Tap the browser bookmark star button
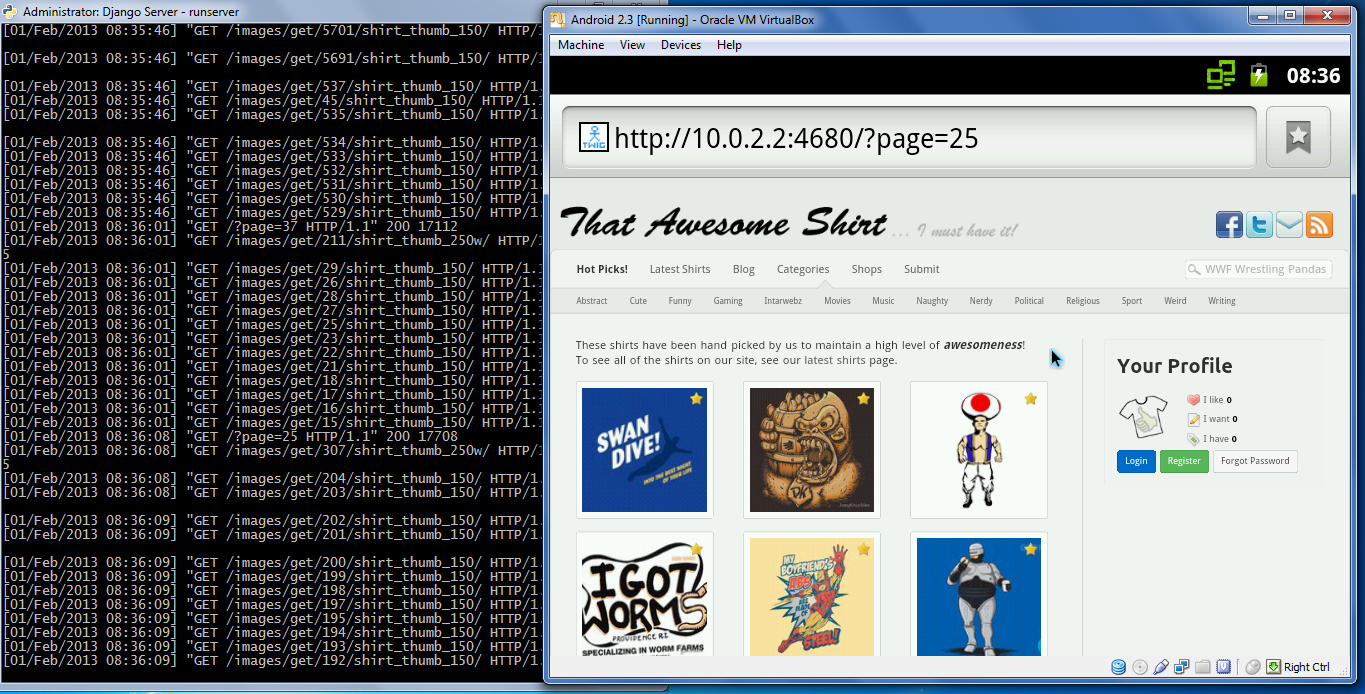This screenshot has width=1365, height=694. click(1298, 137)
